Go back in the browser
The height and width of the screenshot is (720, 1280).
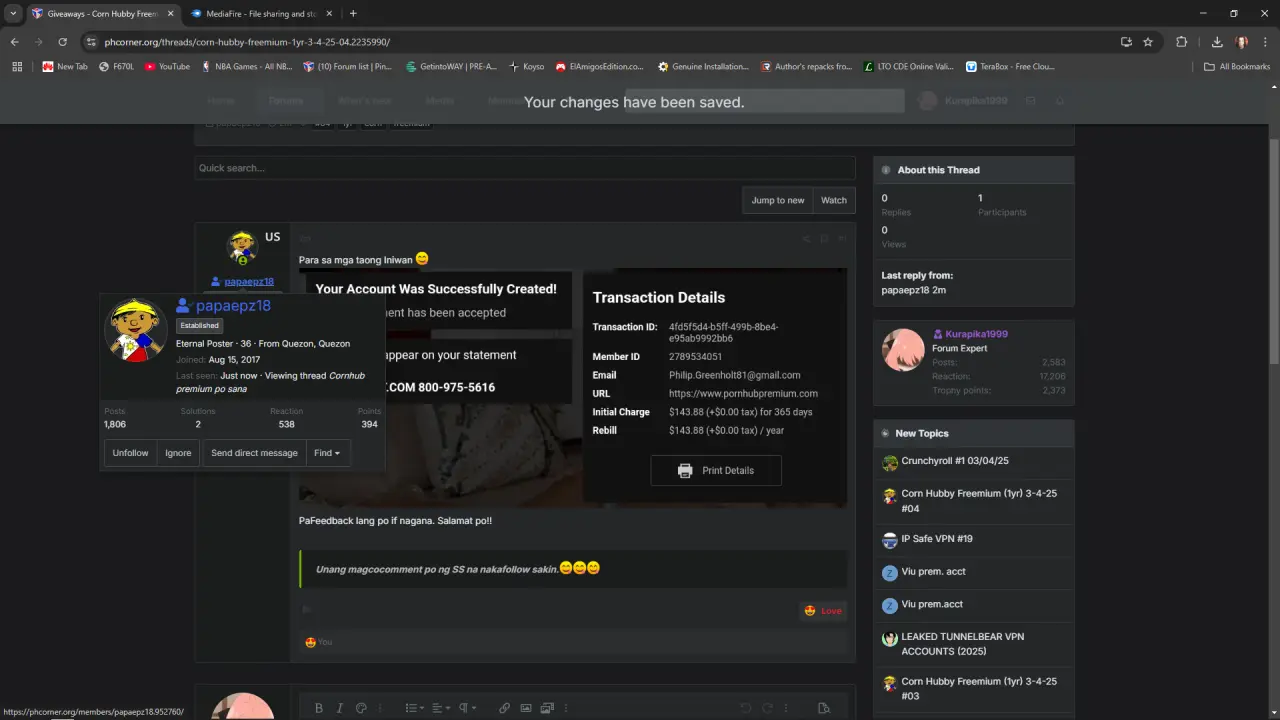pos(15,42)
